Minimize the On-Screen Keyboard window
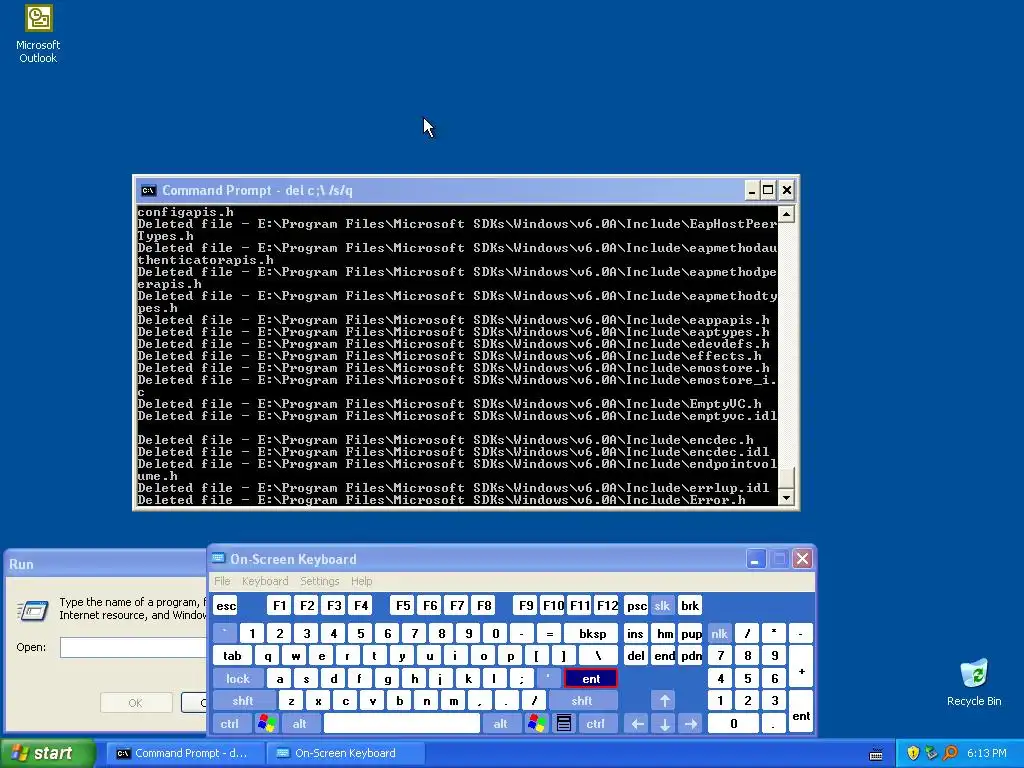 click(756, 559)
